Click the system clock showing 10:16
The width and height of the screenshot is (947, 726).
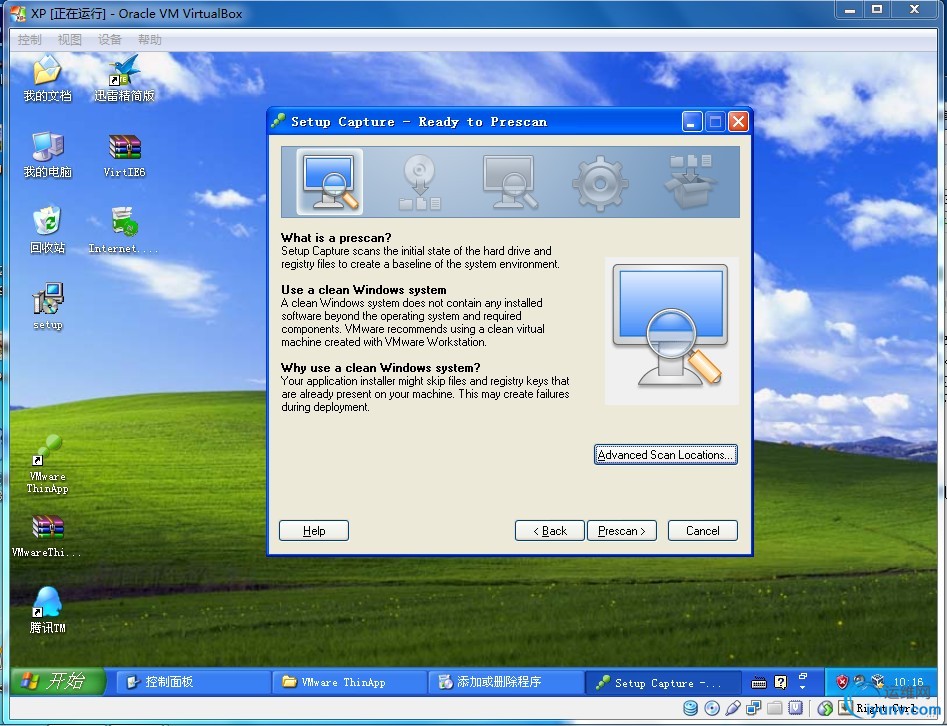pos(908,682)
